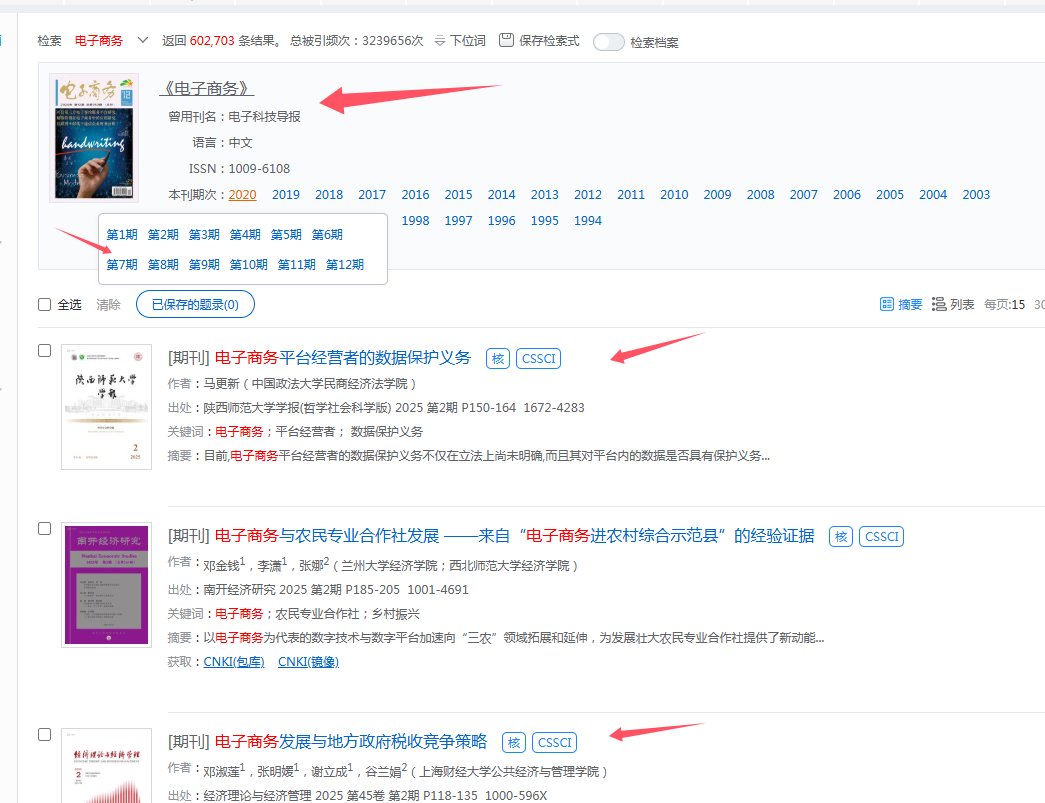The width and height of the screenshot is (1045, 803).
Task: Click the 核 badge on 数据保护义务 article
Action: tap(498, 359)
